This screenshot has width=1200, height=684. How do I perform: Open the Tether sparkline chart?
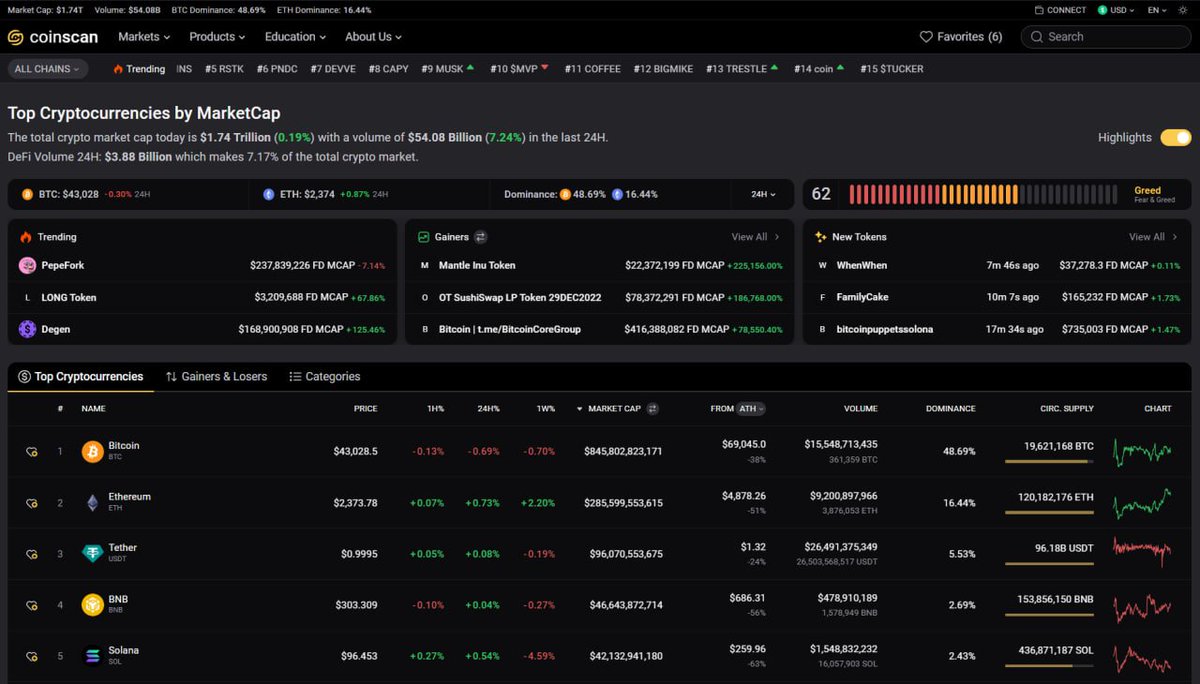click(x=1141, y=553)
